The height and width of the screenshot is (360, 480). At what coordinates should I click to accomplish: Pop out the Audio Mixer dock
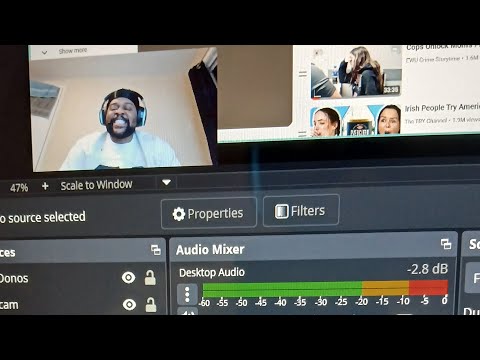446,244
